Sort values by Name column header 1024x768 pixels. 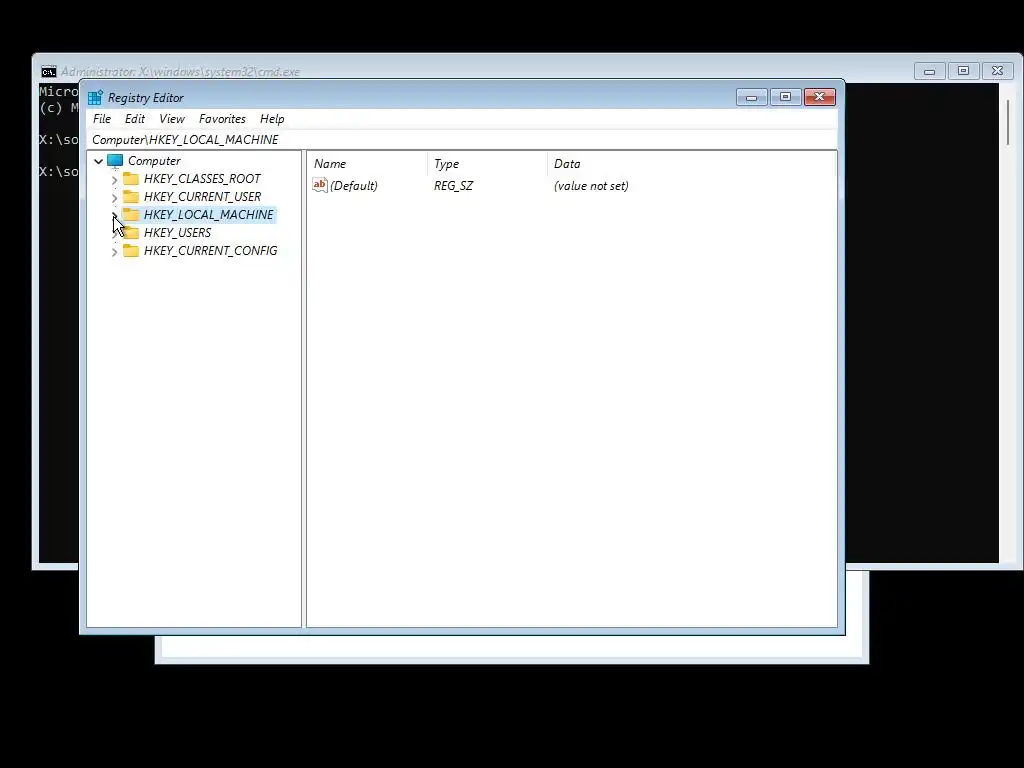pos(367,164)
